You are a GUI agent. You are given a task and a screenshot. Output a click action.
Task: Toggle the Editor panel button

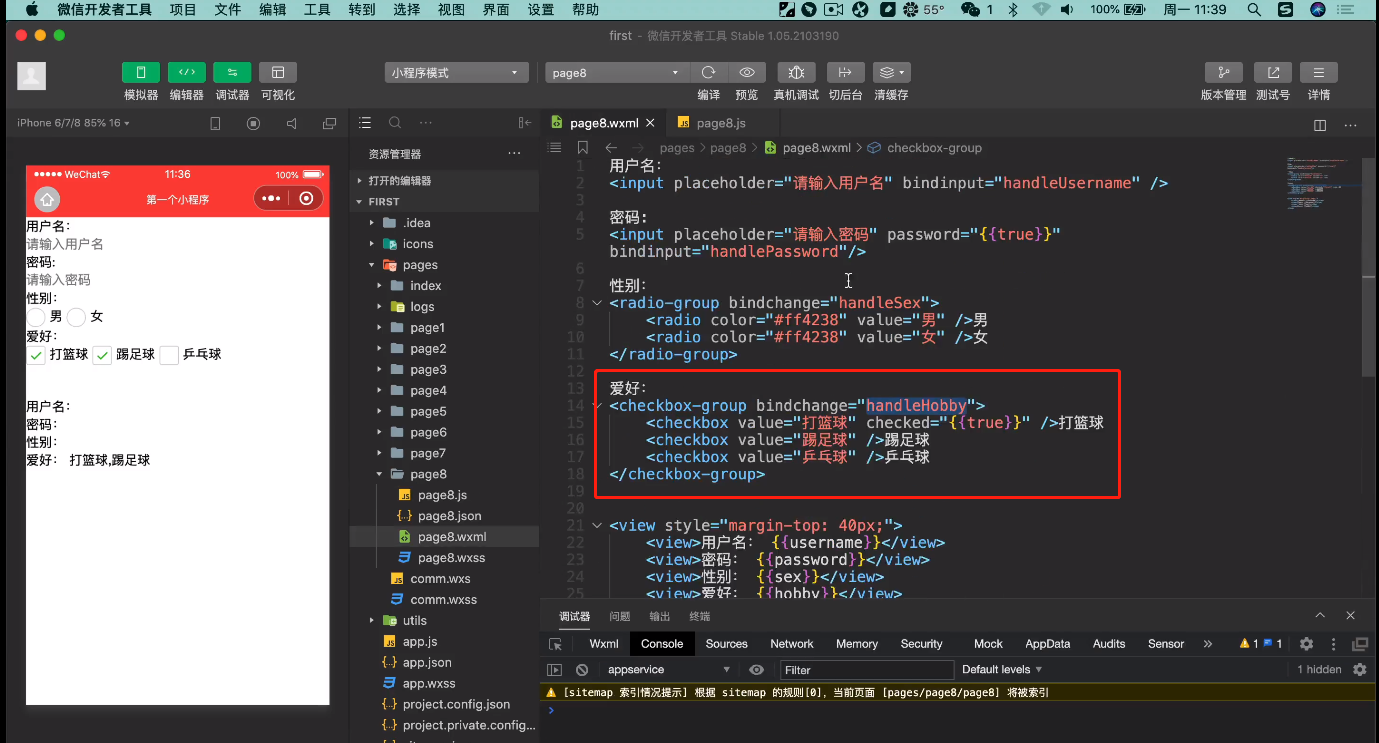pos(186,73)
